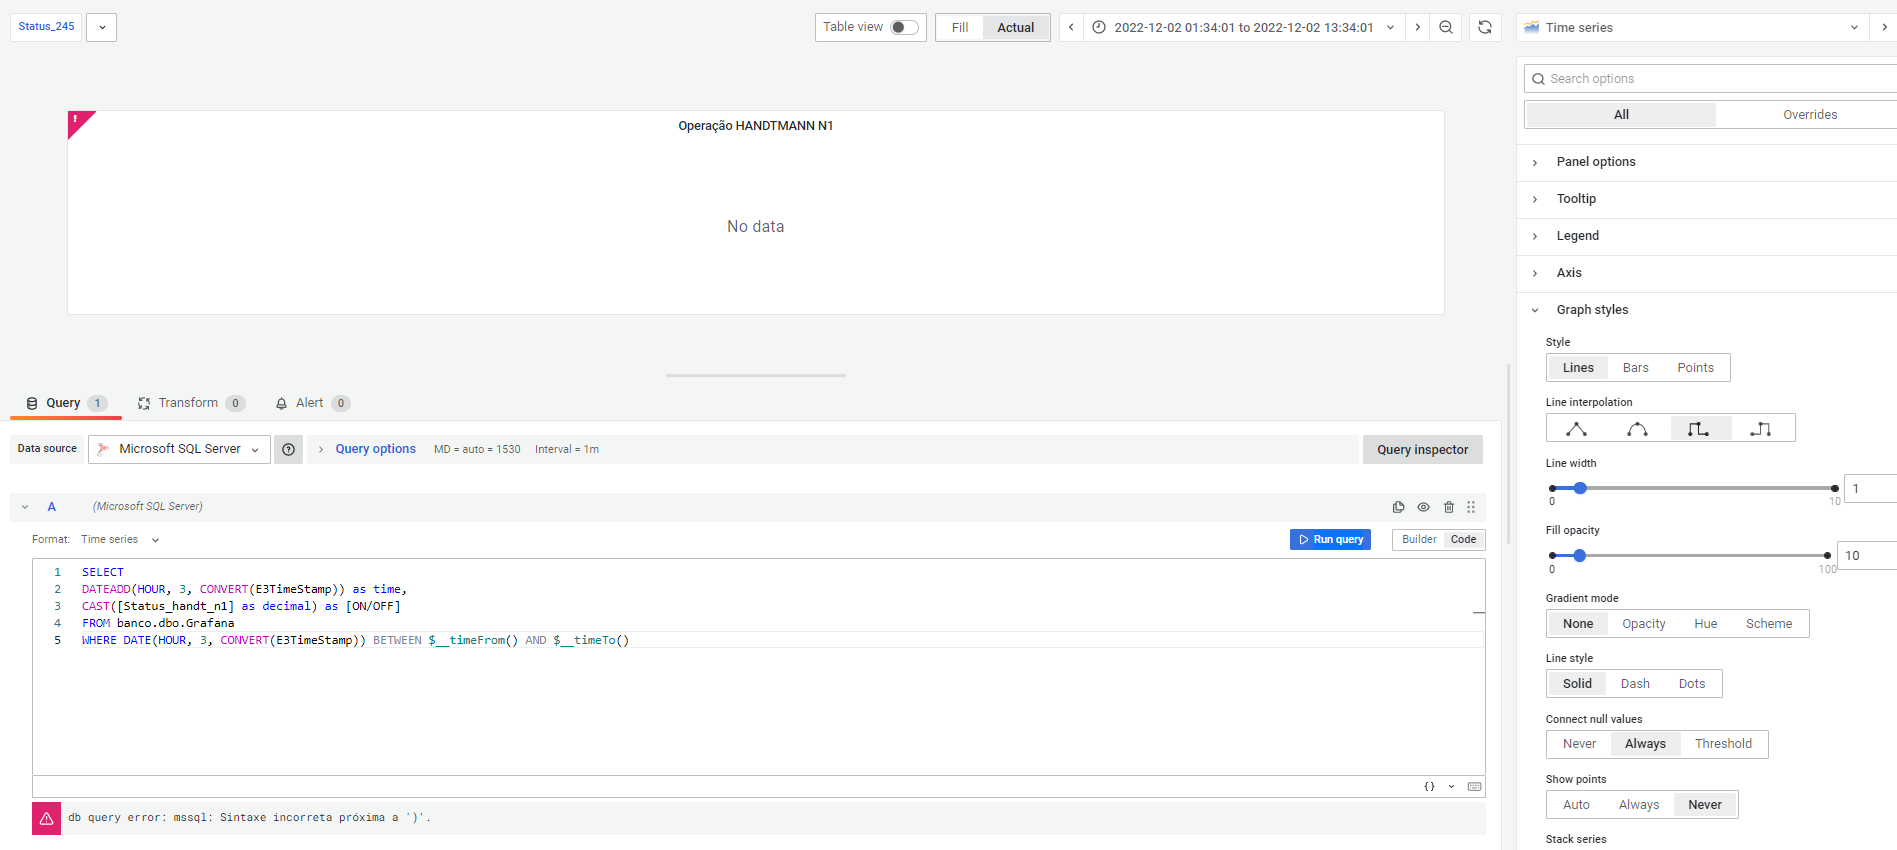Set line style to Dash
The height and width of the screenshot is (850, 1897).
[x=1636, y=684]
